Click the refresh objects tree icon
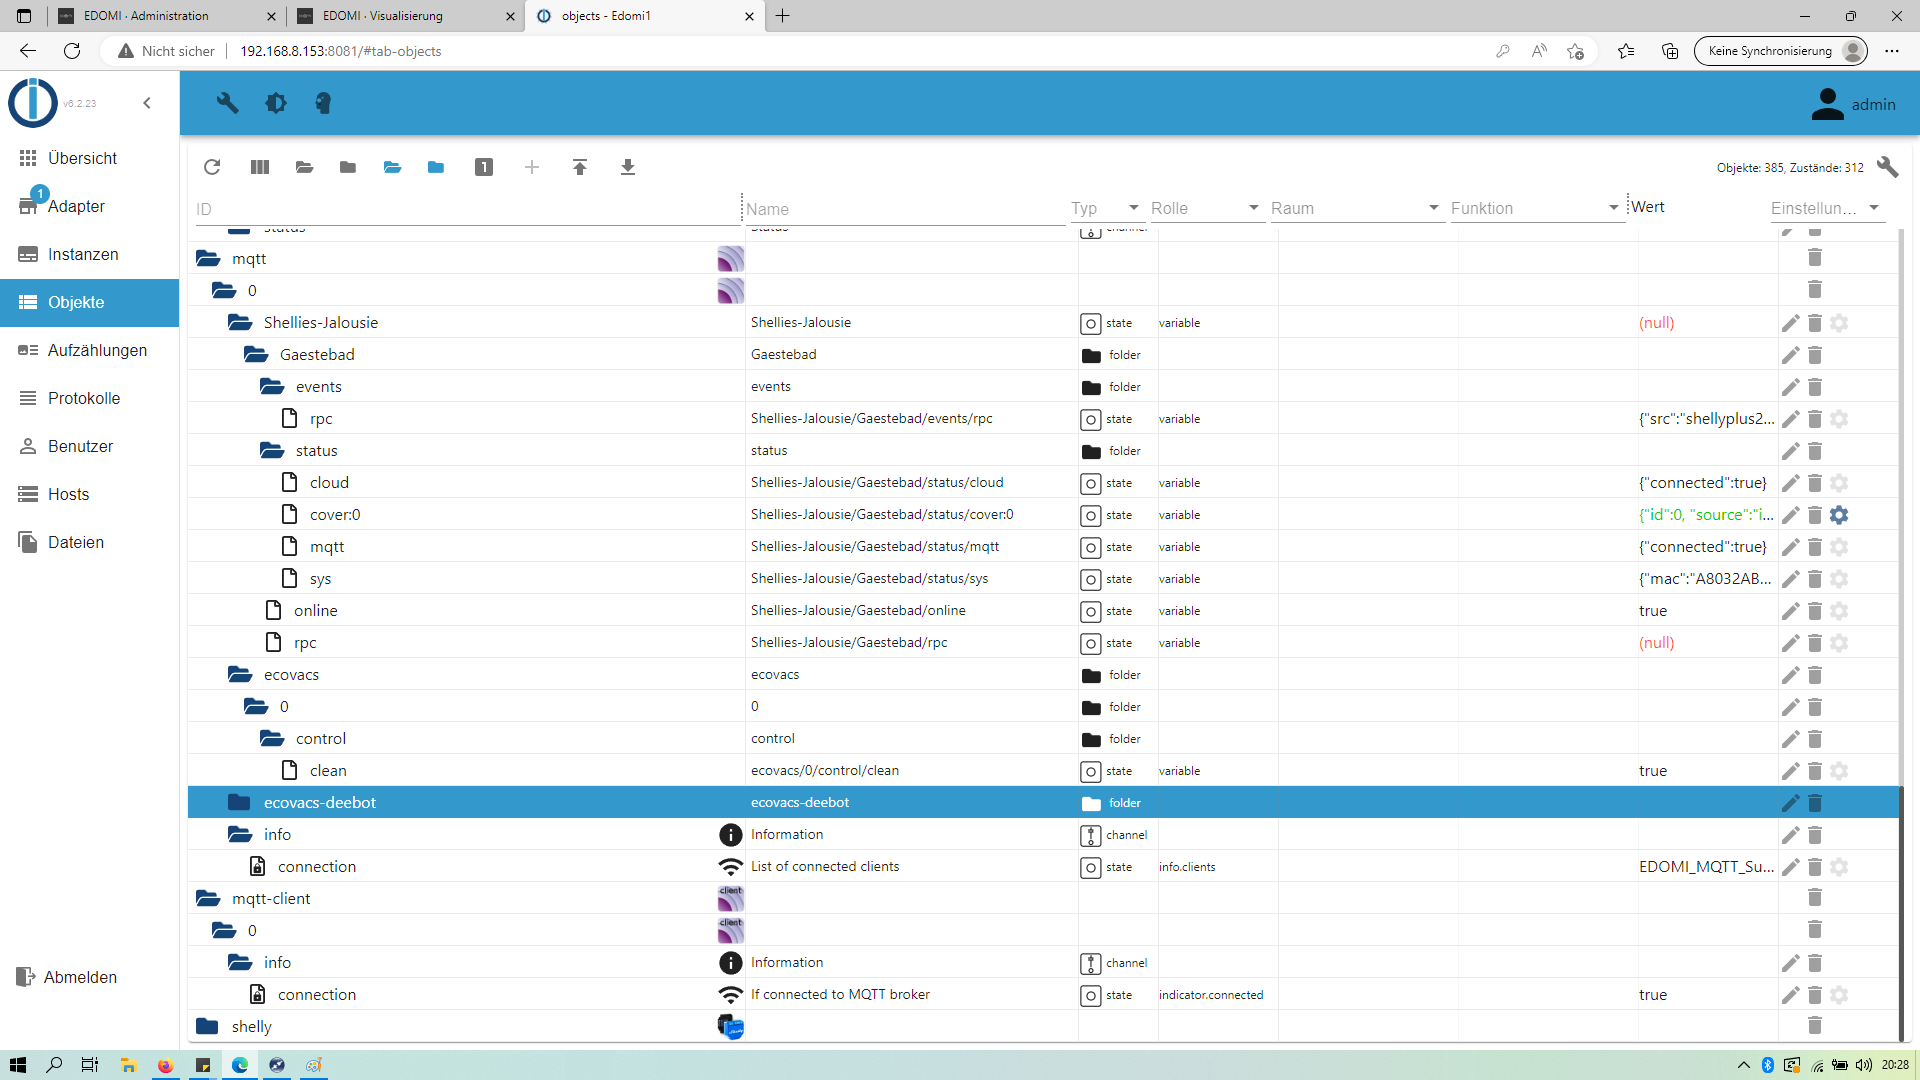This screenshot has width=1920, height=1080. [212, 167]
